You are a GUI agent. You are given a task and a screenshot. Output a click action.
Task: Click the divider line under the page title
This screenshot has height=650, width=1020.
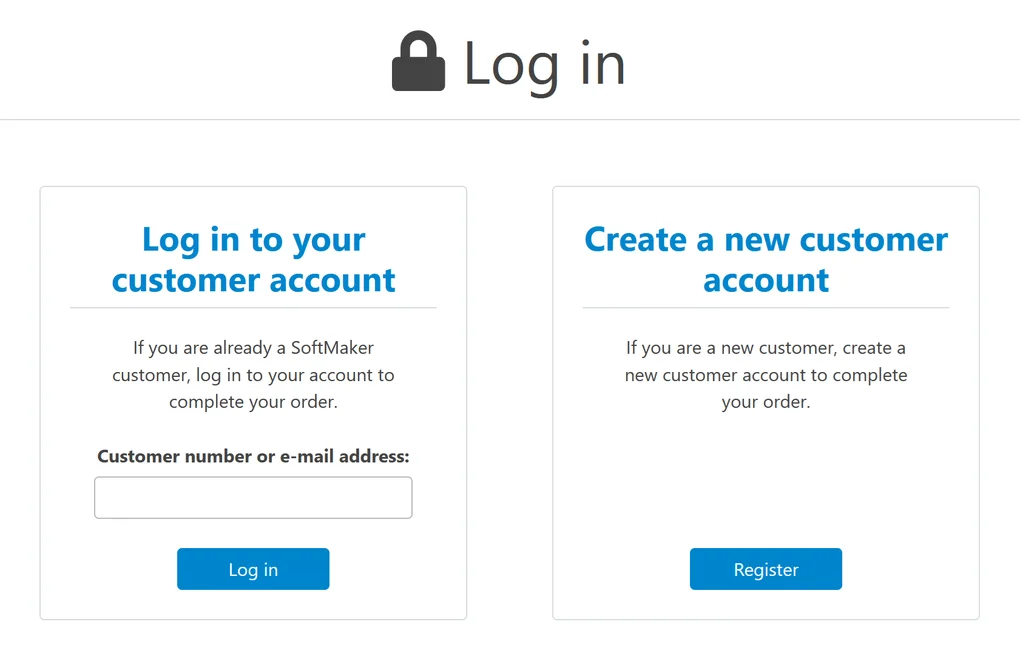[510, 120]
